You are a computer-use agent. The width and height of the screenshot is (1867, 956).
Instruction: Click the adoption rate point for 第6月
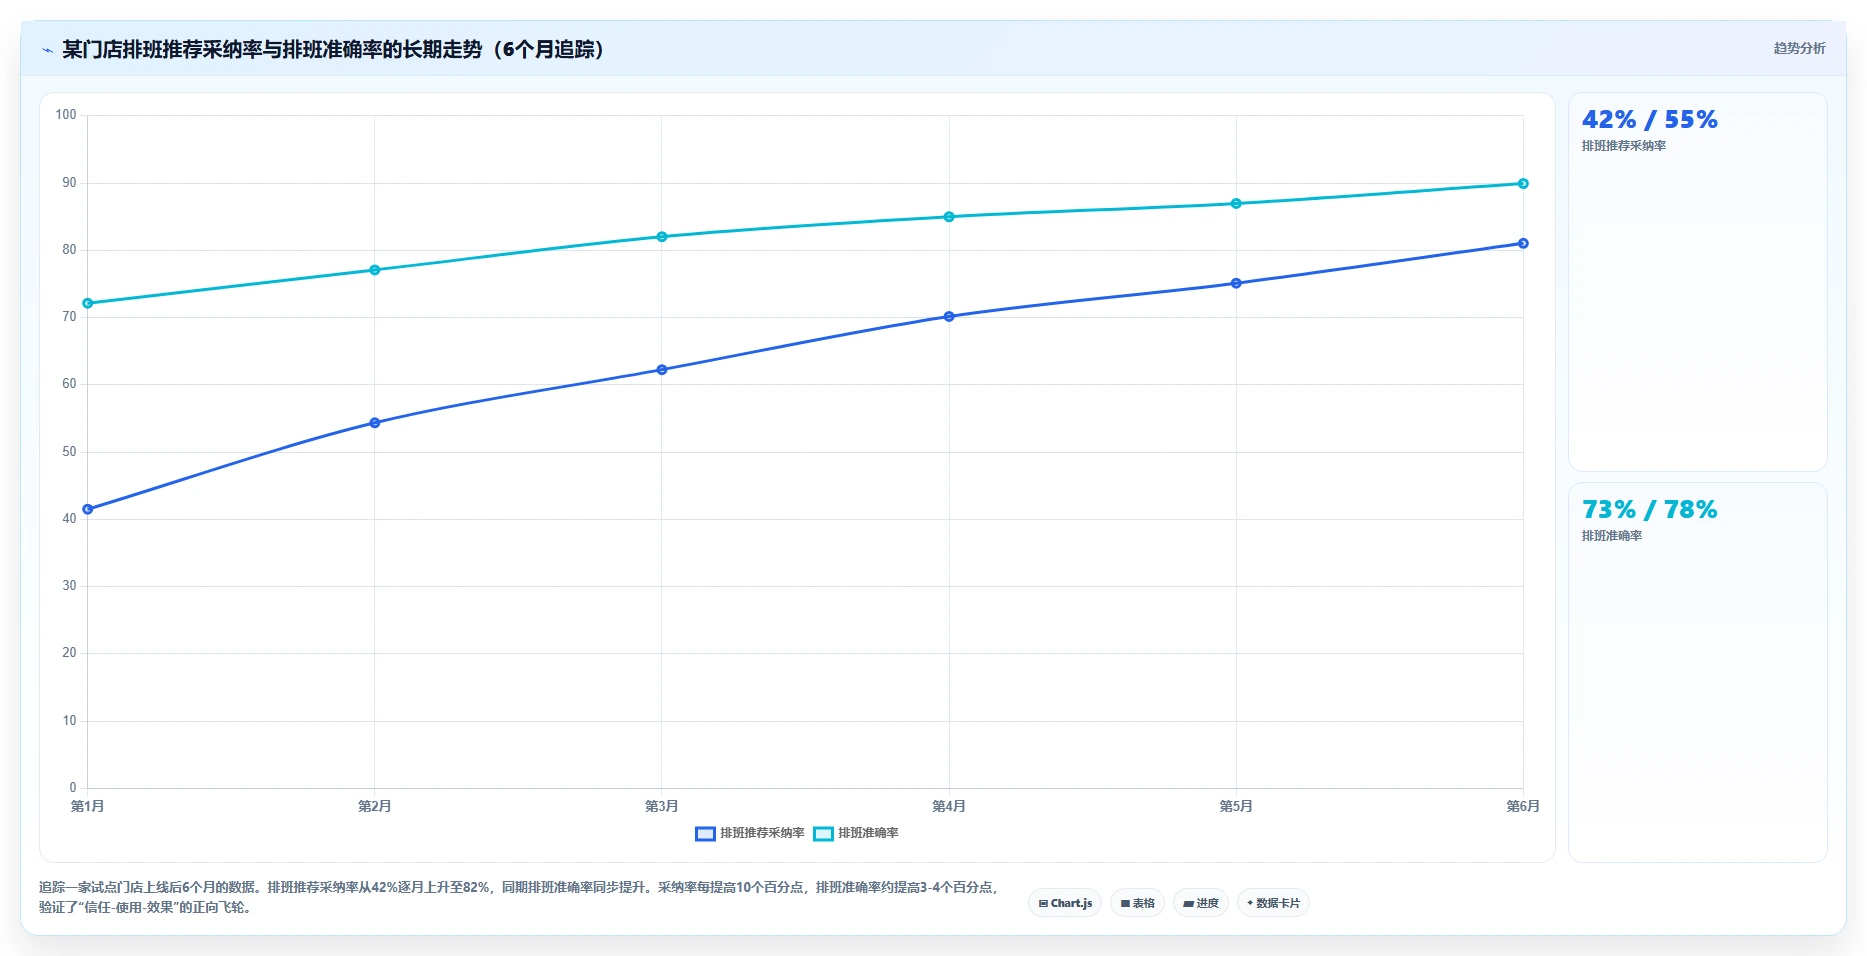[x=1523, y=243]
